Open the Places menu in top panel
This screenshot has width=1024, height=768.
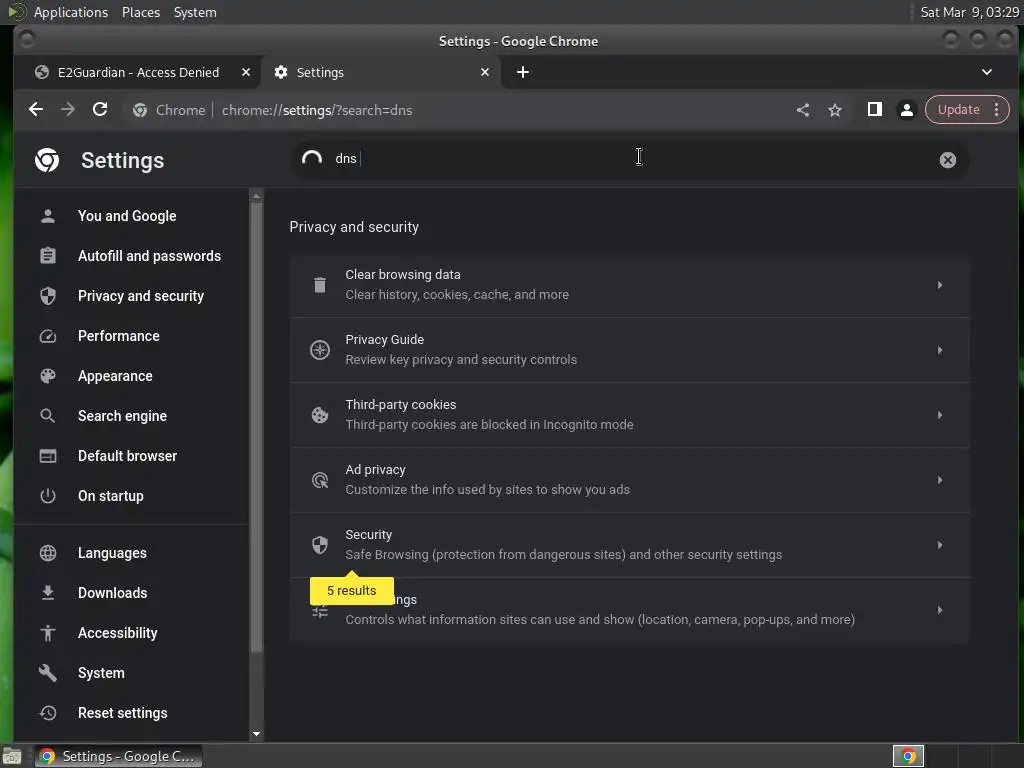[x=141, y=12]
